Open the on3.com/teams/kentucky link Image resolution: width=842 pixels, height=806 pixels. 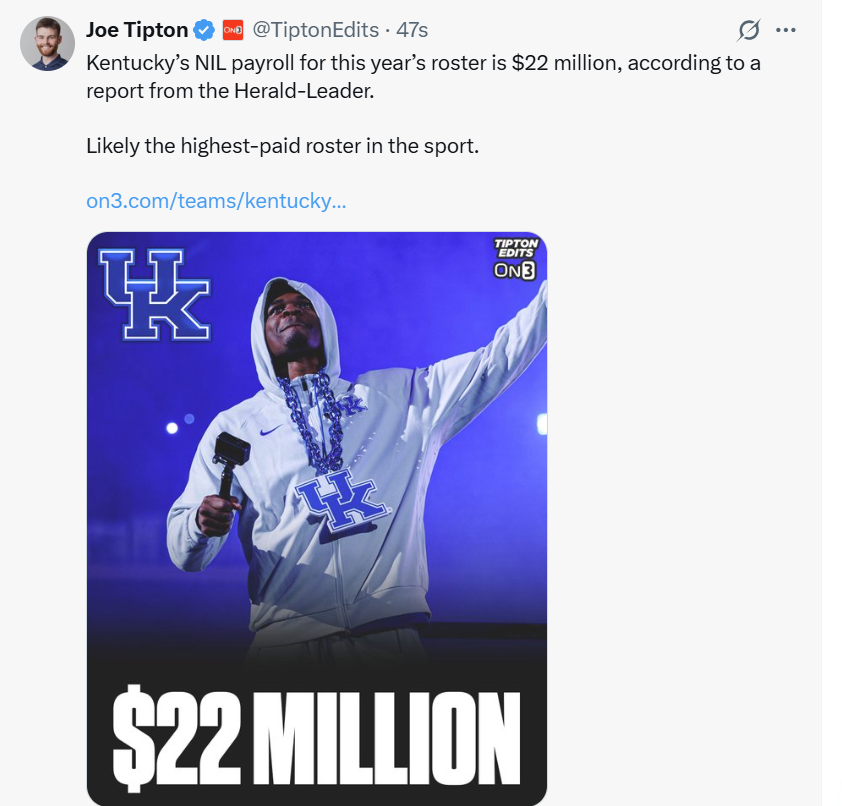pyautogui.click(x=216, y=200)
